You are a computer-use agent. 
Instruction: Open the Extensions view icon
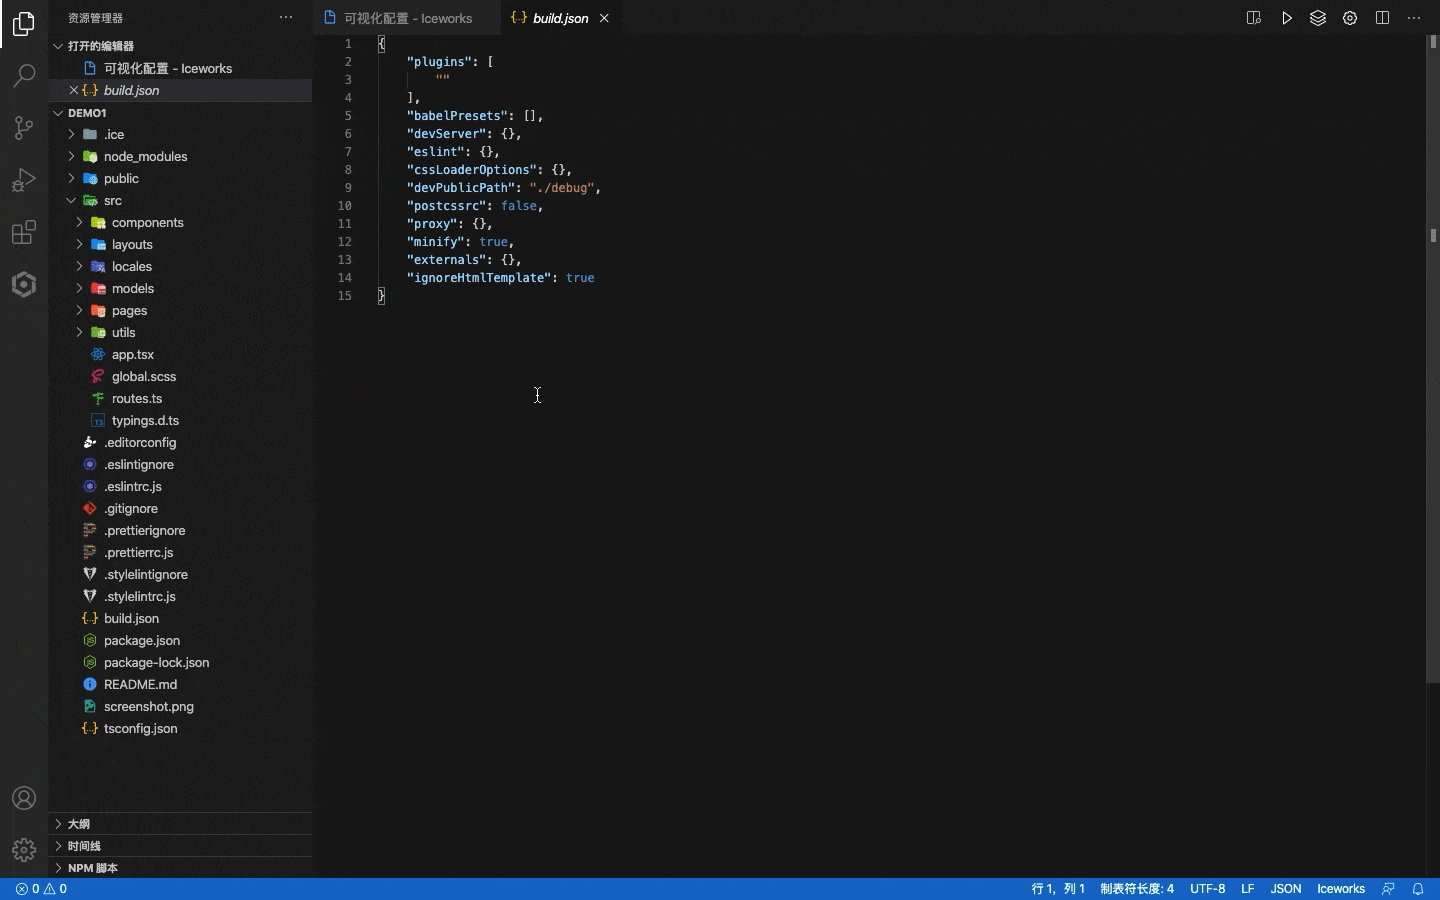23,232
